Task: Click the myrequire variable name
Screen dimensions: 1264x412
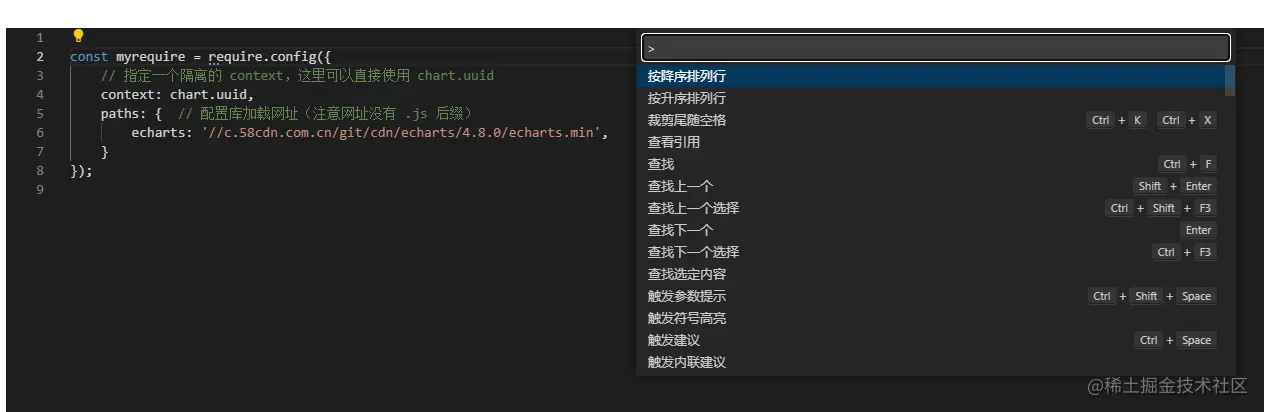Action: 151,56
